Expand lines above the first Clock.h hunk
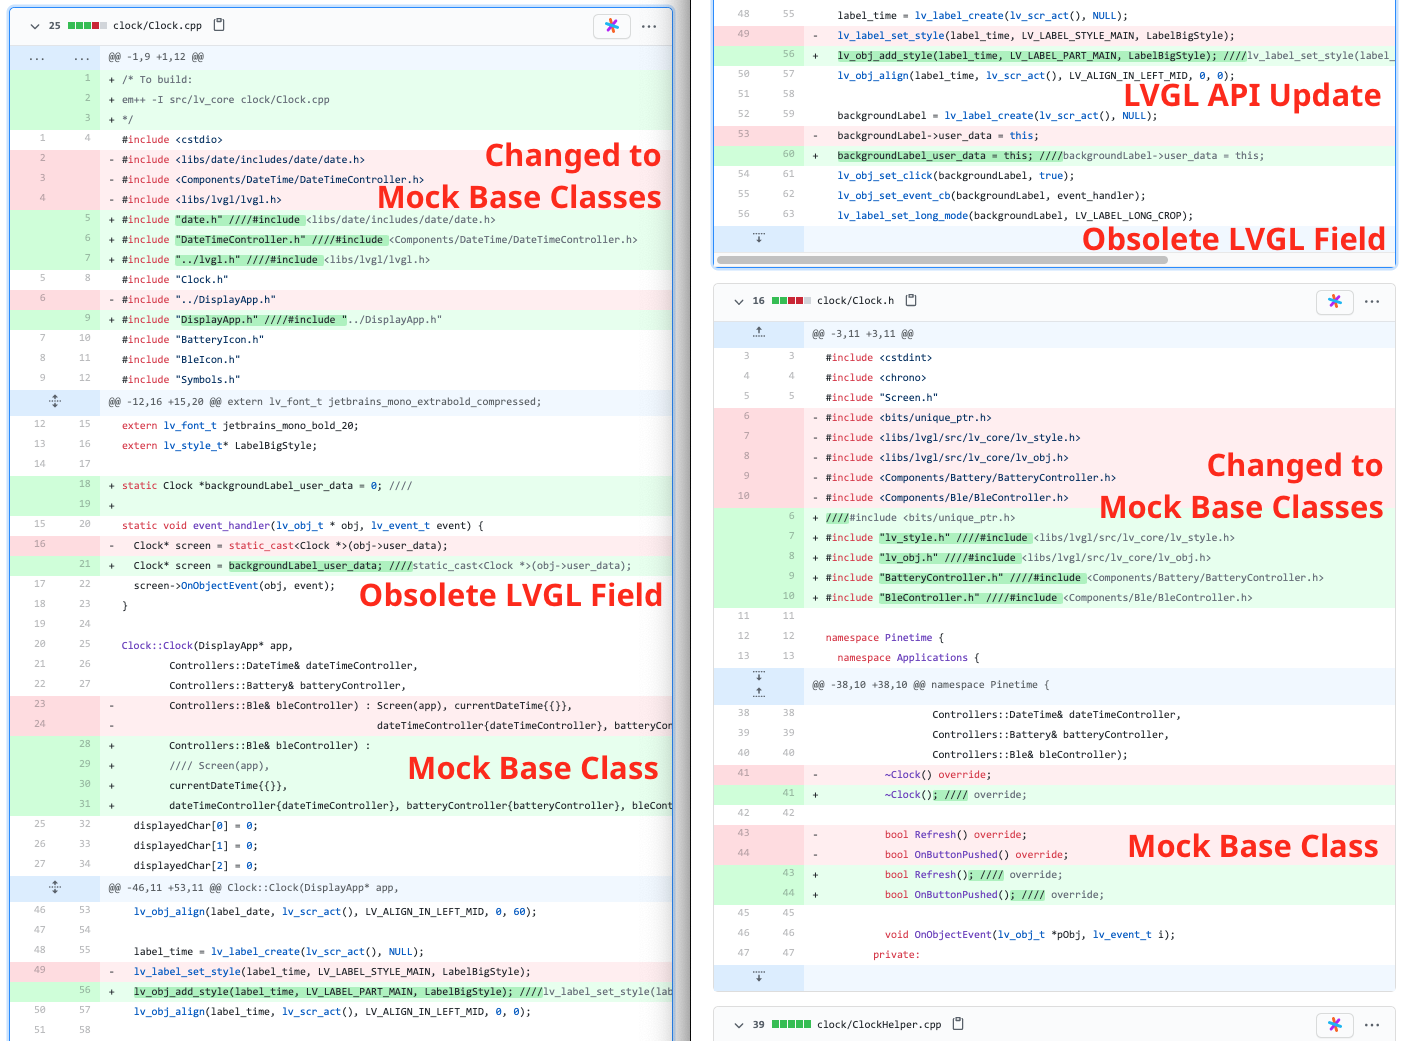Viewport: 1409px width, 1041px height. 758,333
